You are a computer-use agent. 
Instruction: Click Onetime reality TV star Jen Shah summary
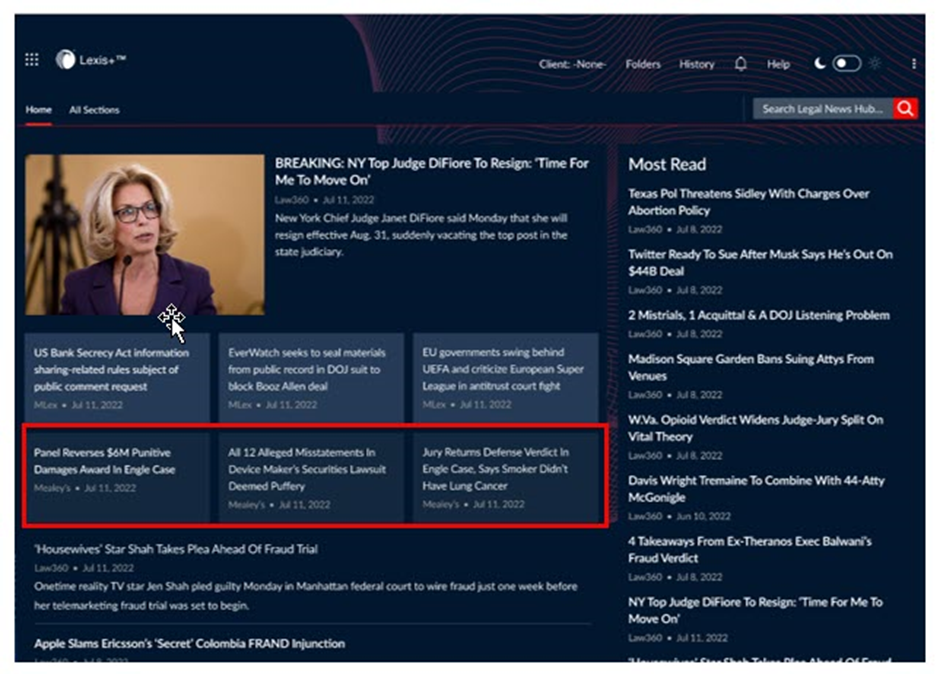(x=306, y=596)
